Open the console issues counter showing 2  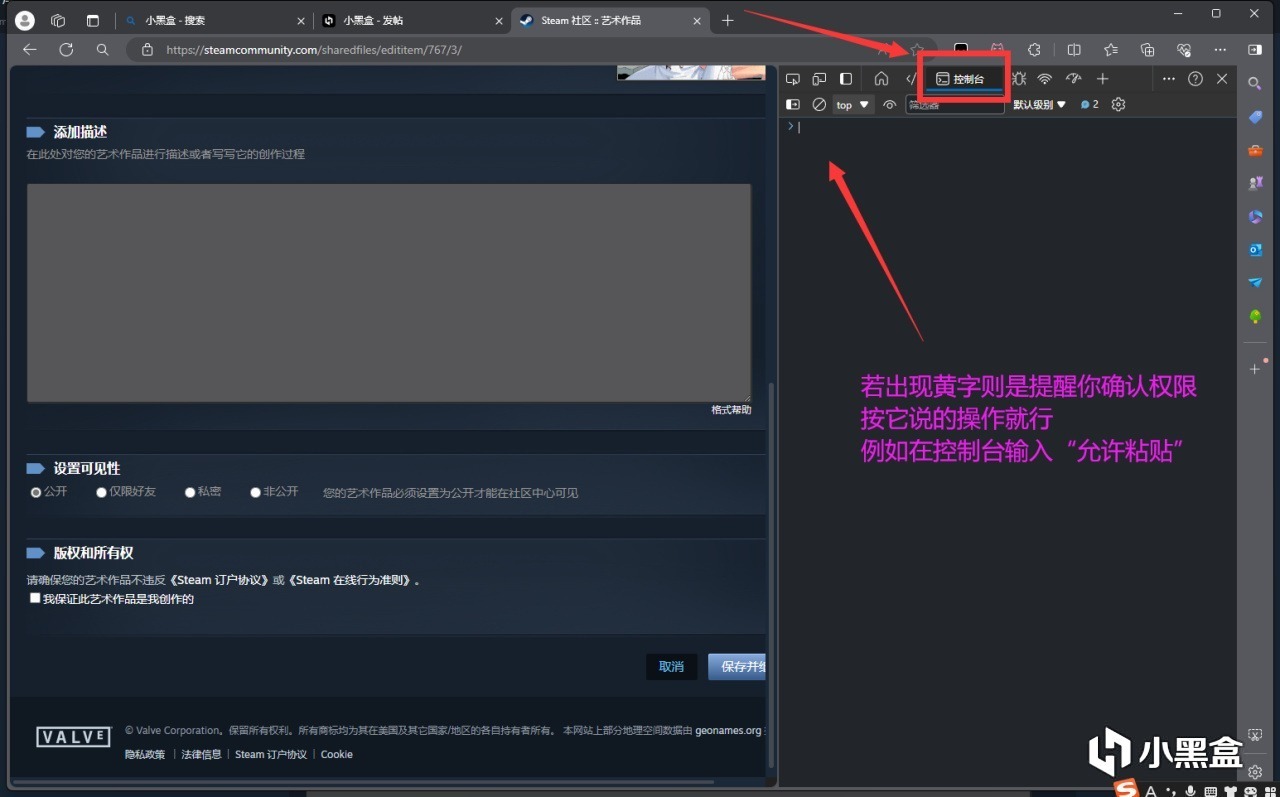[1090, 105]
